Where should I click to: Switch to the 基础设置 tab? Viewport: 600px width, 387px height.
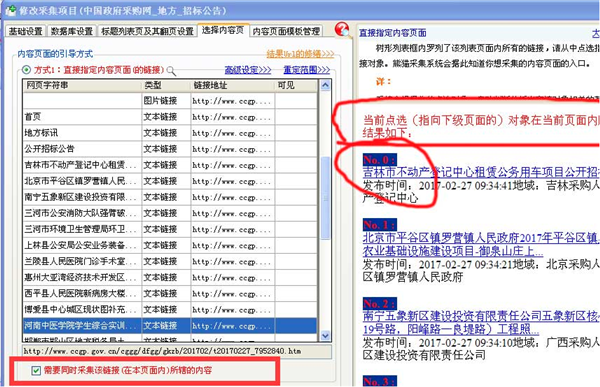(x=25, y=31)
